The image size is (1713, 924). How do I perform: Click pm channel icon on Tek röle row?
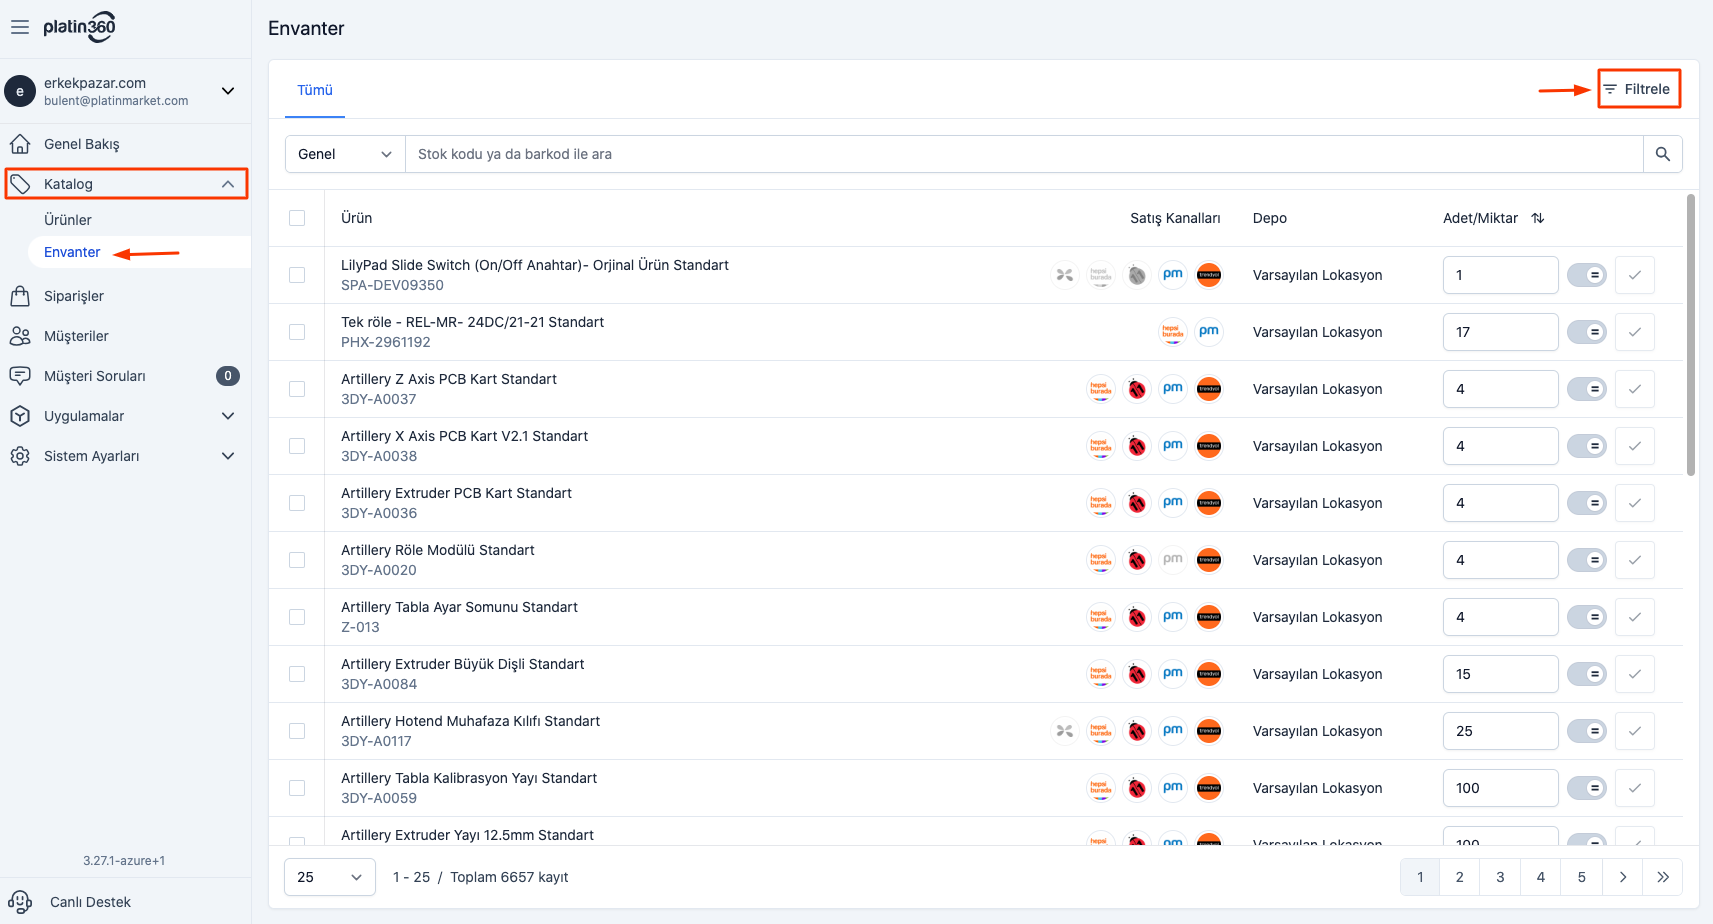pos(1209,332)
